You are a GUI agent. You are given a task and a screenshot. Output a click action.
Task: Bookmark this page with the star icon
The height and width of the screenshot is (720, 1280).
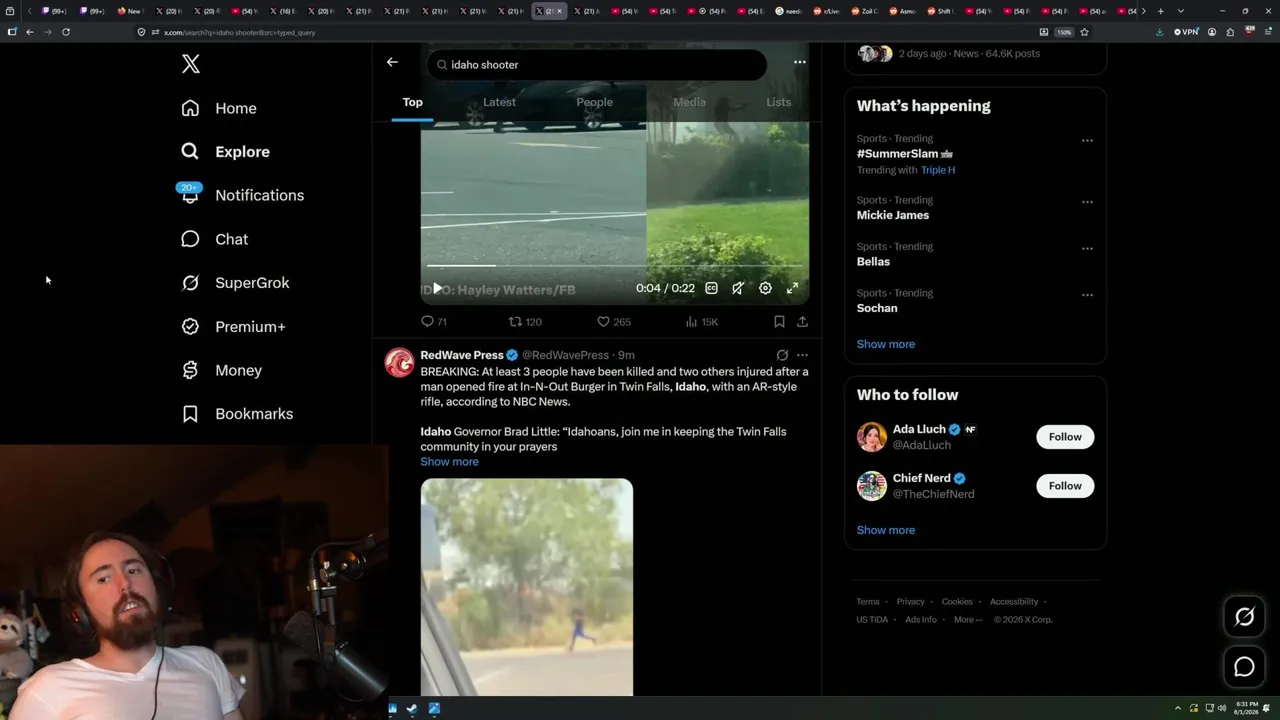pyautogui.click(x=1084, y=32)
